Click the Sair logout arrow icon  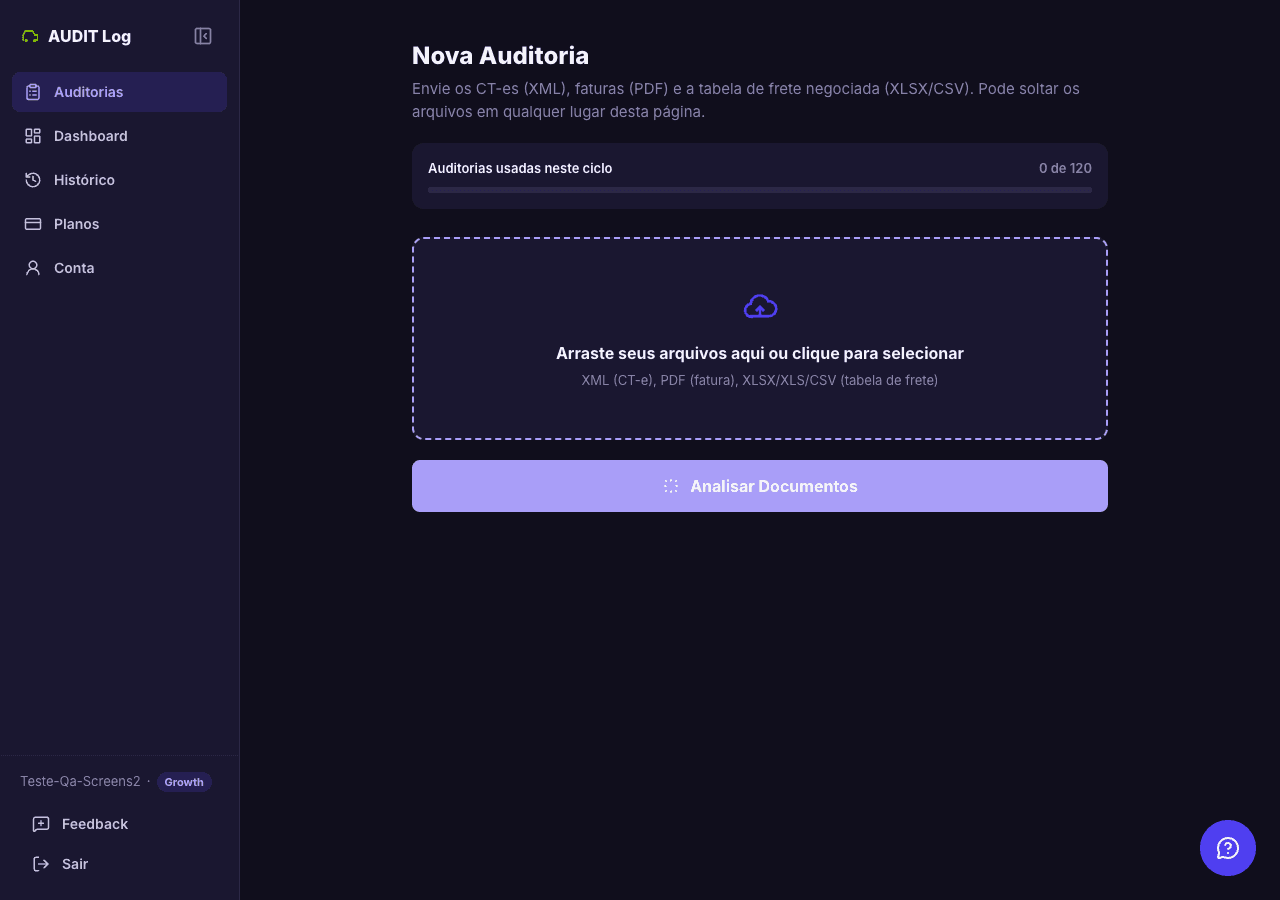(41, 864)
